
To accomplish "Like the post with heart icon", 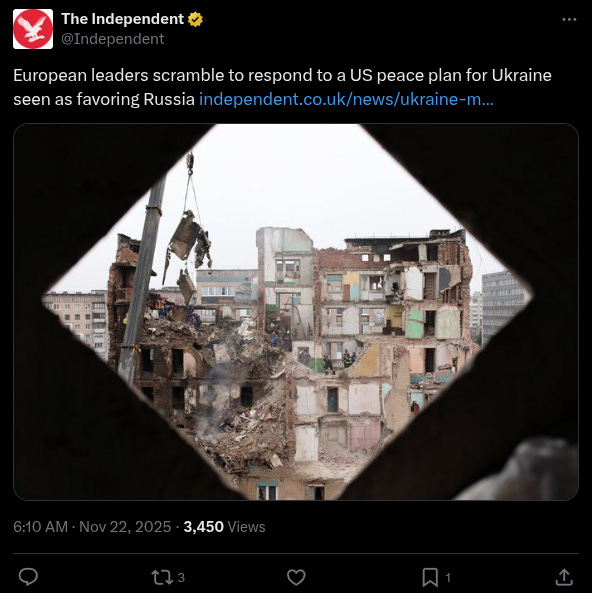I will tap(296, 577).
